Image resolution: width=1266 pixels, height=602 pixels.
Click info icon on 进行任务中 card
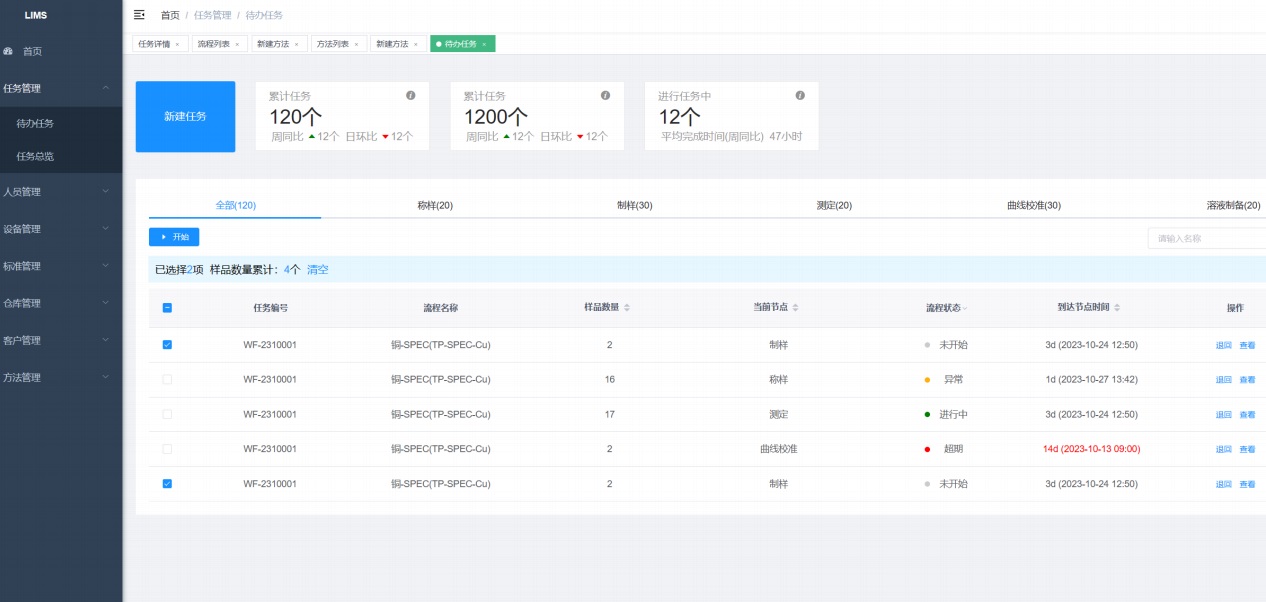(799, 96)
